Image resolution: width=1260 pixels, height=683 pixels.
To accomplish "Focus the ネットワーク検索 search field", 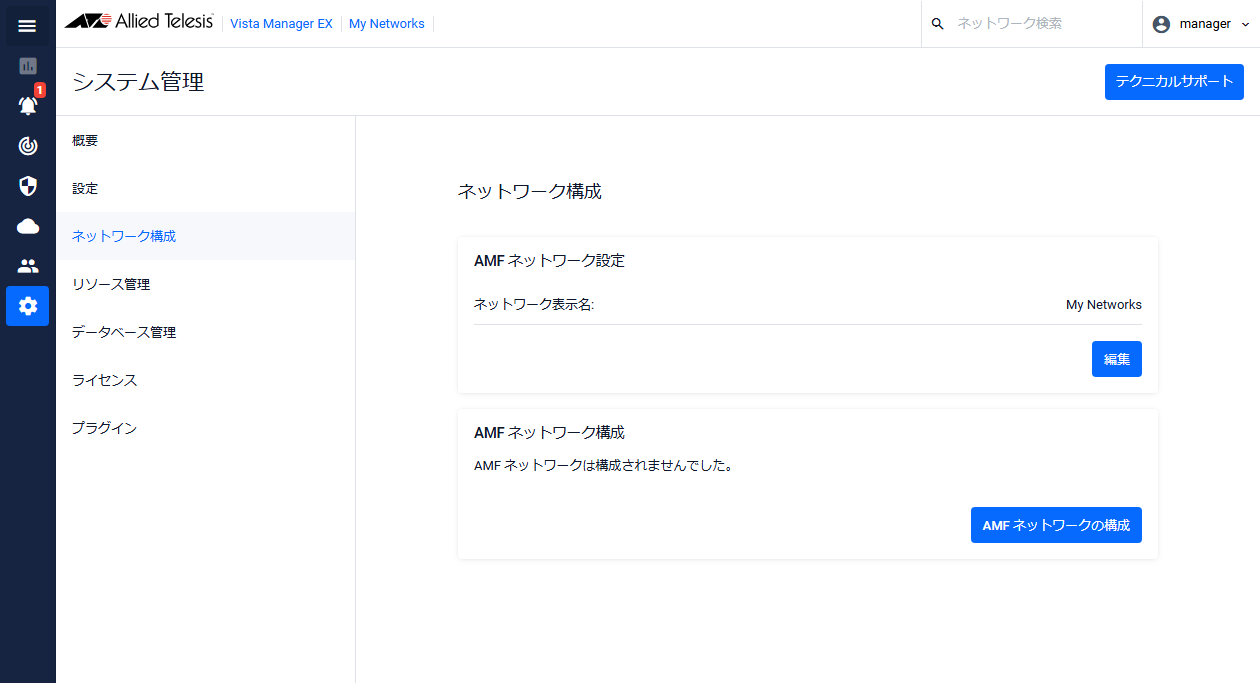I will click(1035, 24).
